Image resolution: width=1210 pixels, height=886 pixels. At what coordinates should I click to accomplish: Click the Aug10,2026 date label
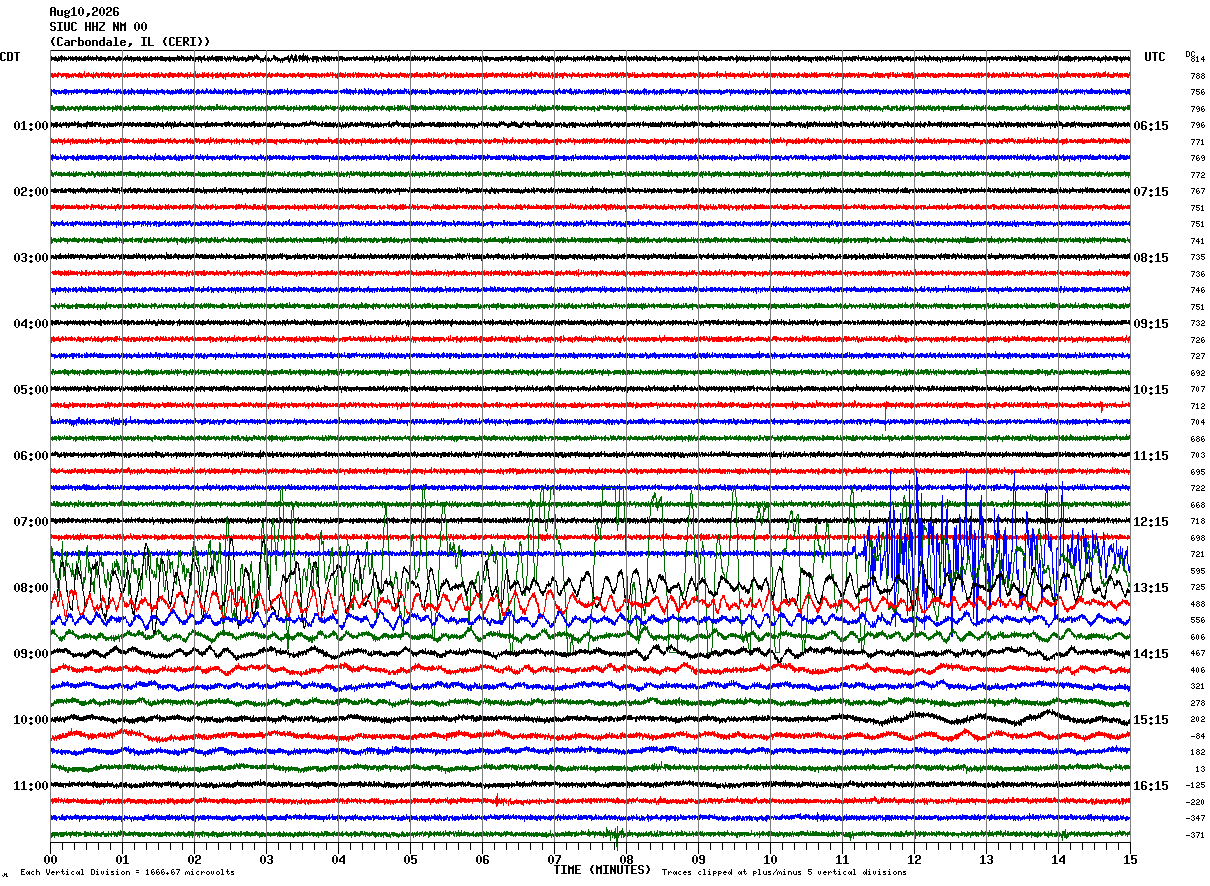coord(84,12)
